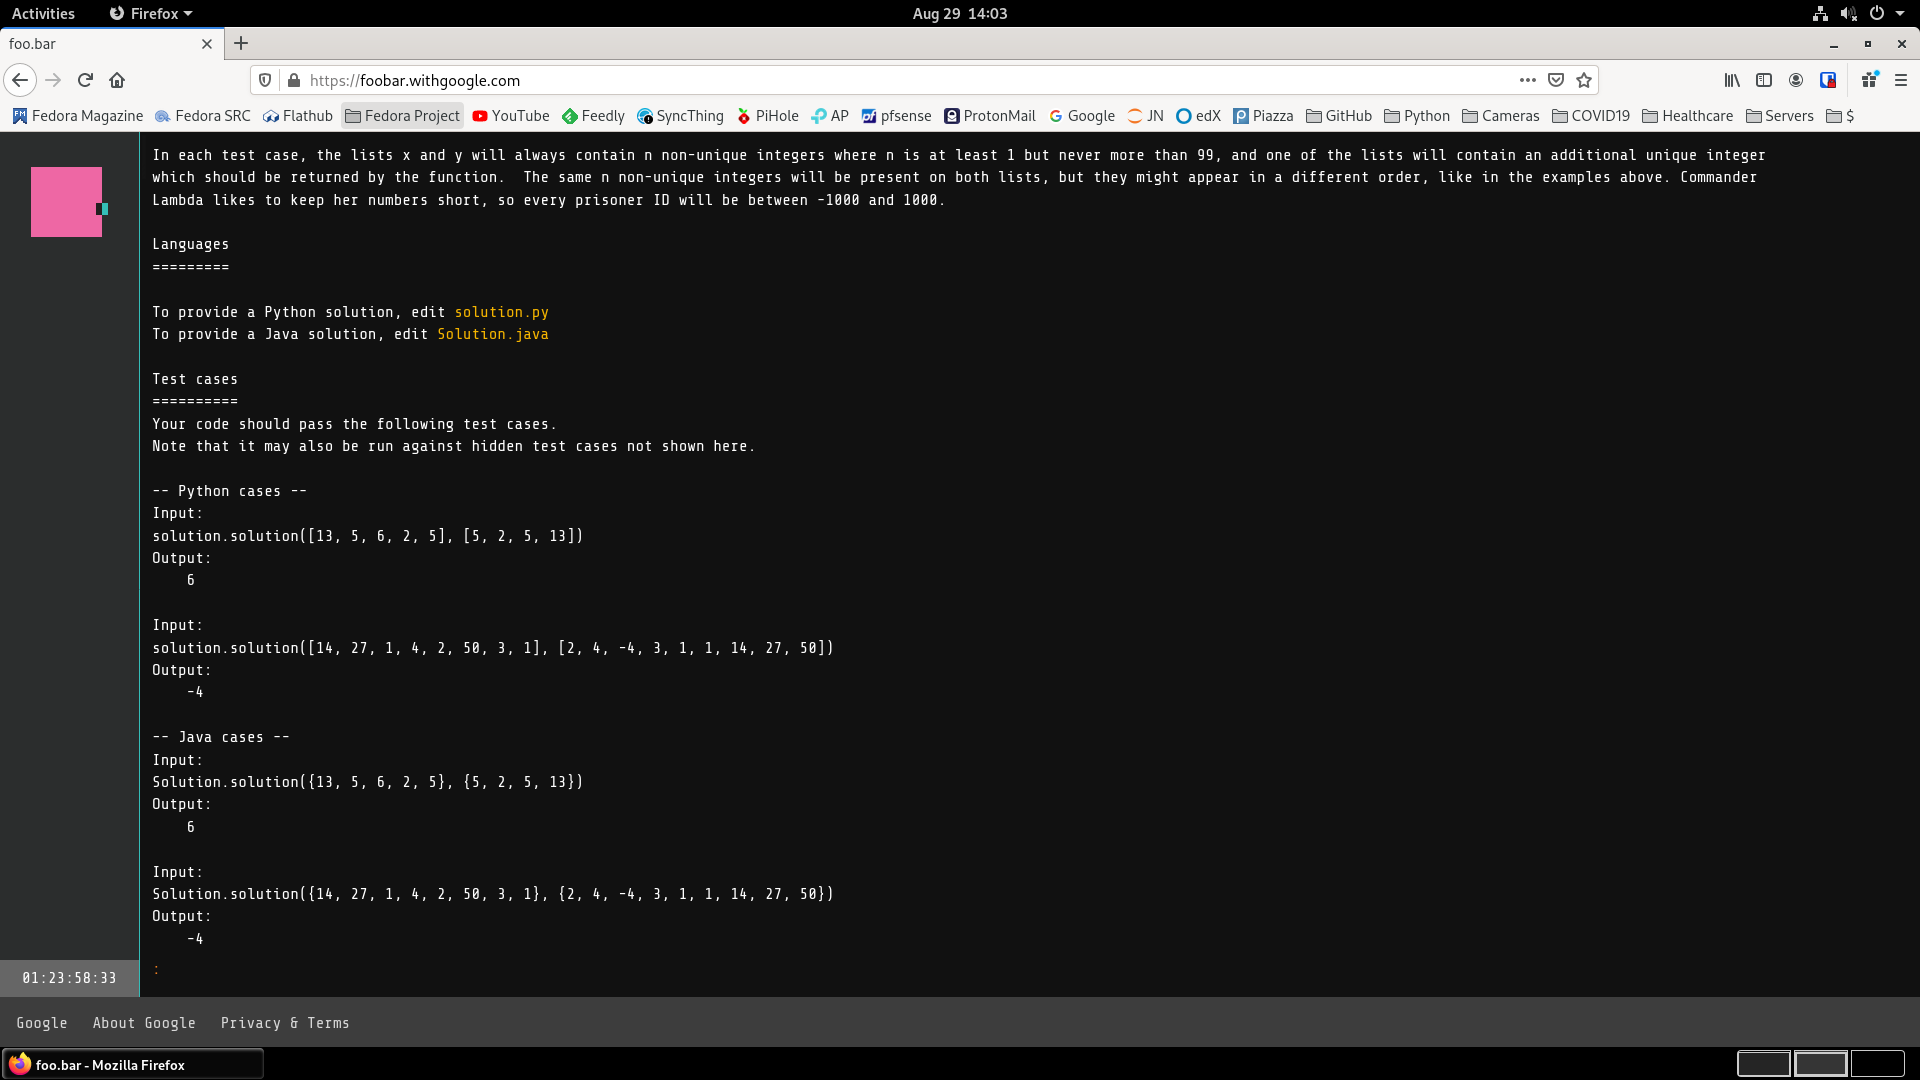Save page to Pocket icon
Viewport: 1920px width, 1080px height.
click(x=1556, y=80)
